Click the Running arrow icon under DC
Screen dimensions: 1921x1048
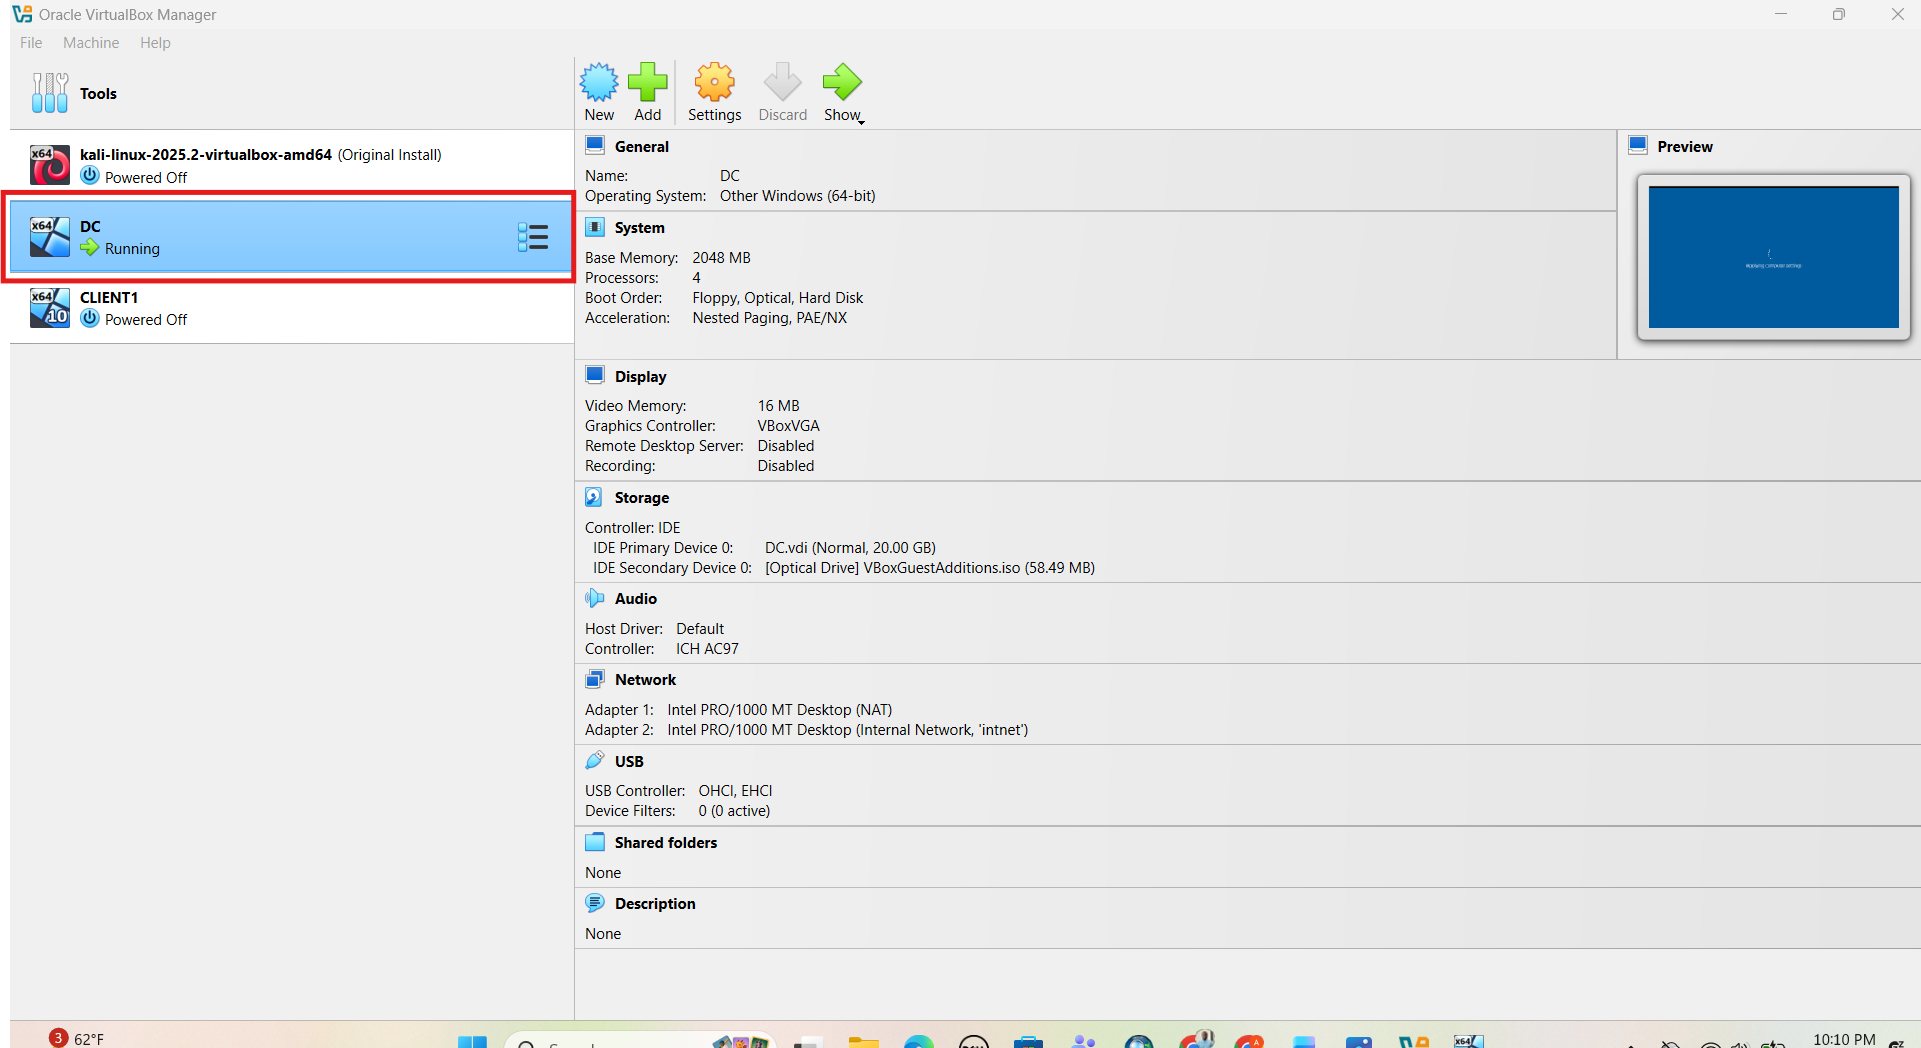[90, 248]
